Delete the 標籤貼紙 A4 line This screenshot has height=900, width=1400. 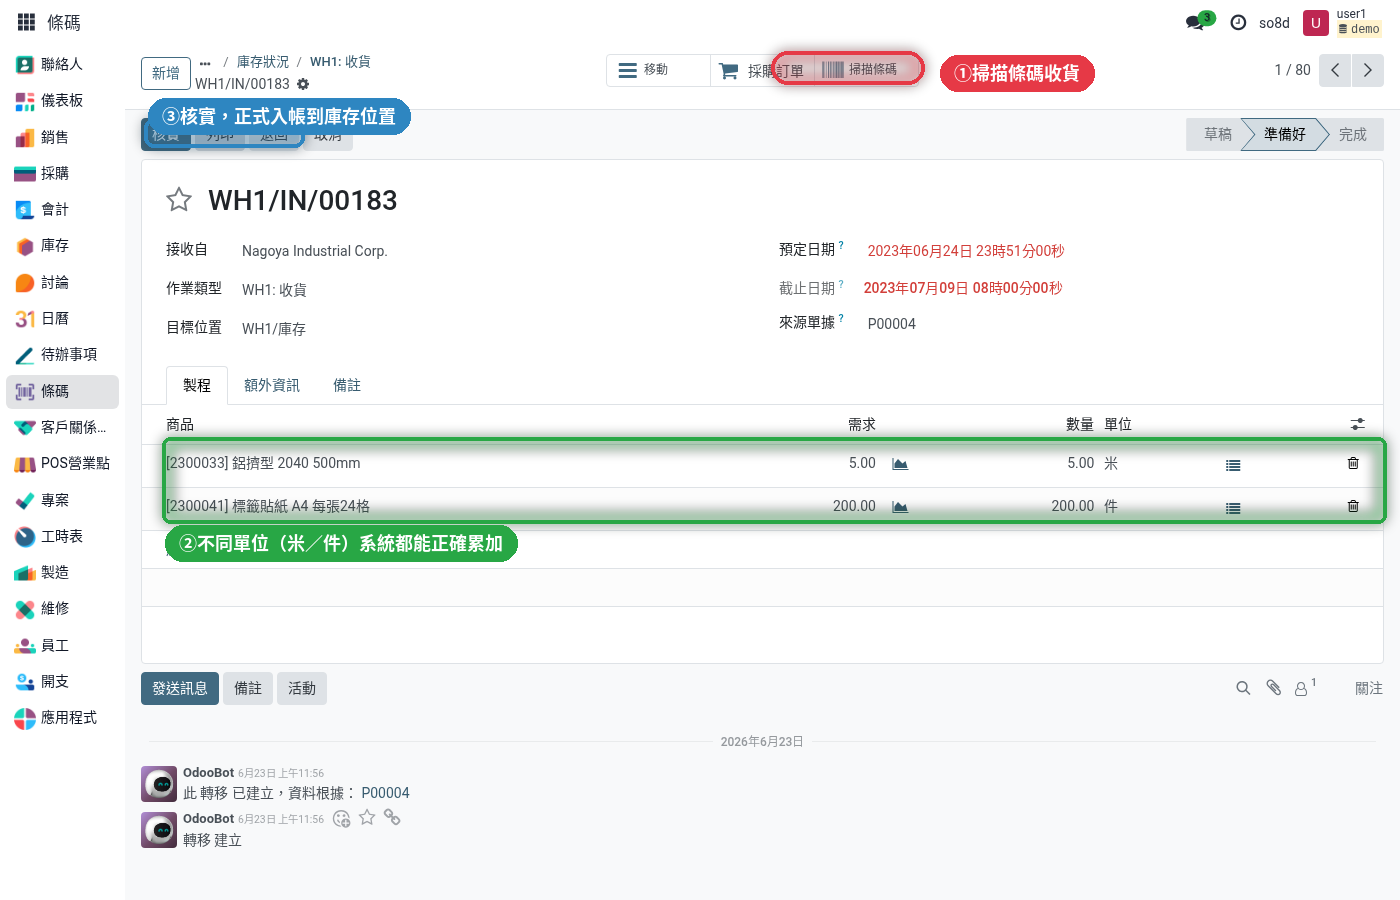pos(1353,506)
